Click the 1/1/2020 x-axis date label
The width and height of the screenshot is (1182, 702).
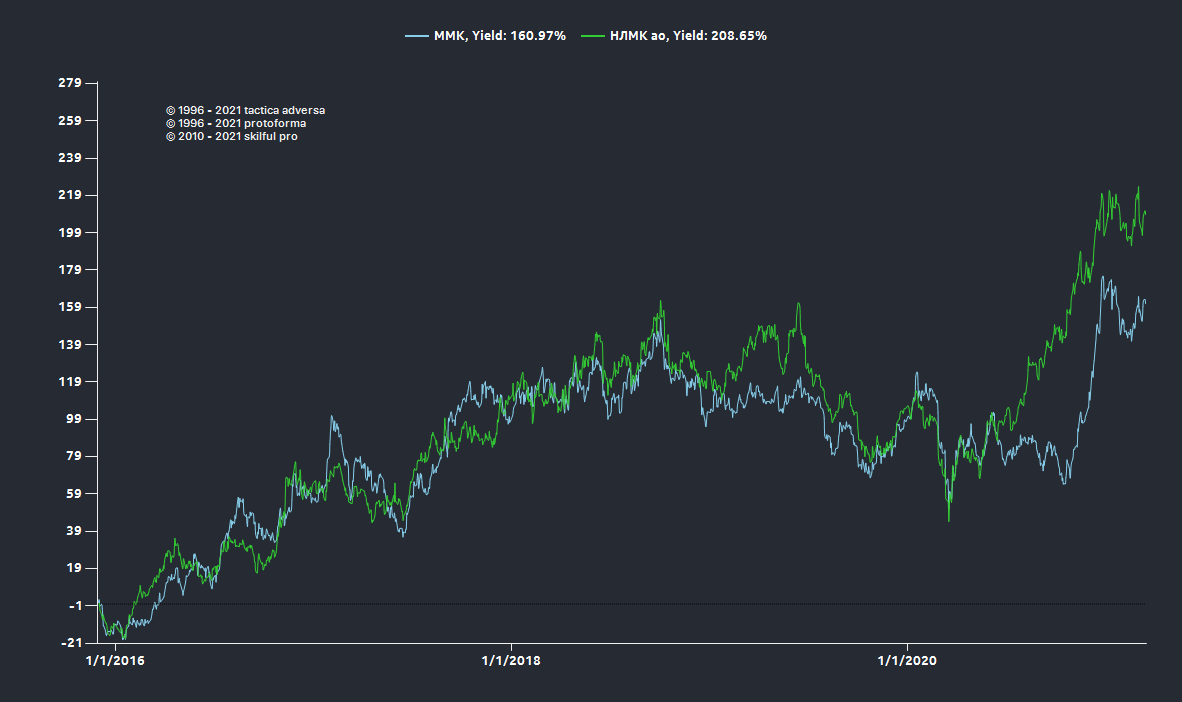coord(906,659)
